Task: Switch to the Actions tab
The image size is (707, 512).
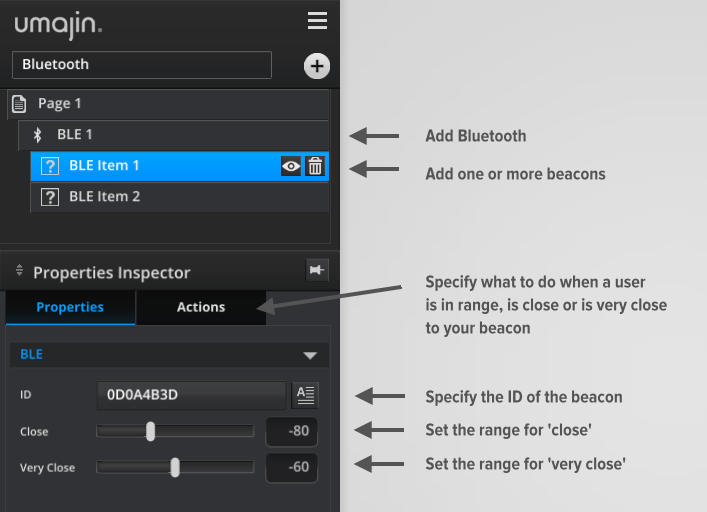Action: click(201, 307)
